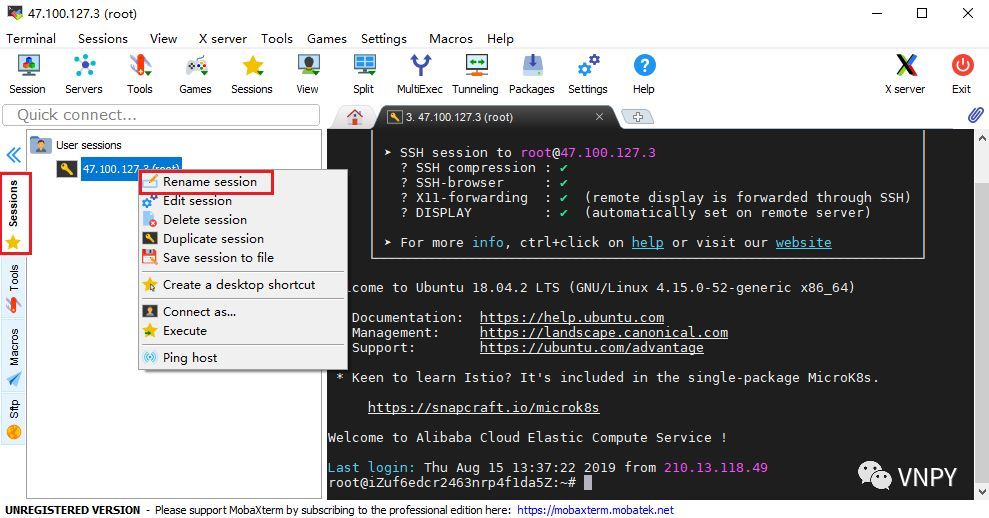Open the mobaxterm.mobatek.net link
The image size is (989, 518).
595,510
